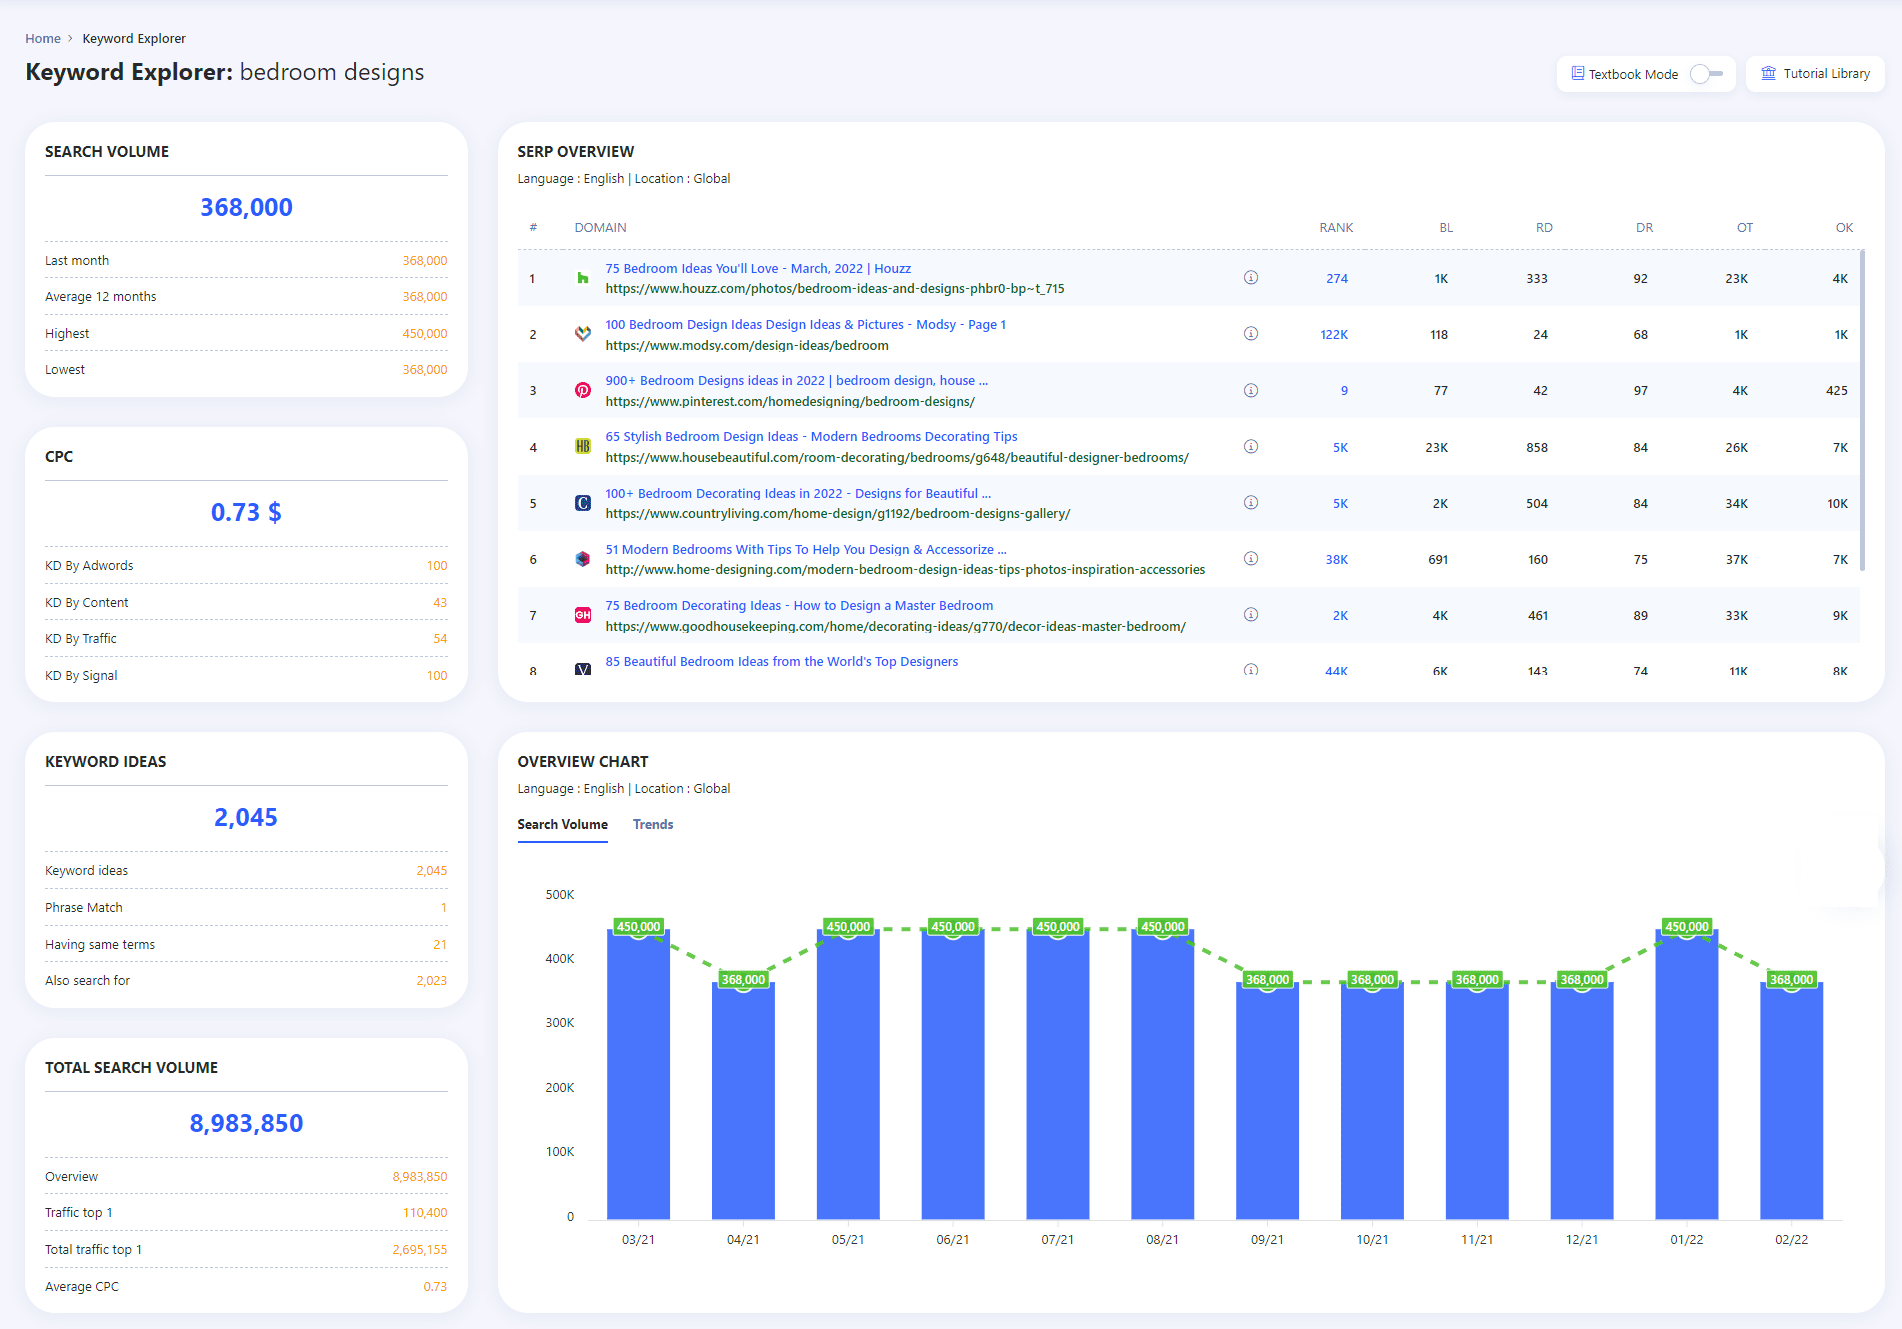Select the Search Volume tab
Screen dimensions: 1902x1329
(x=562, y=825)
